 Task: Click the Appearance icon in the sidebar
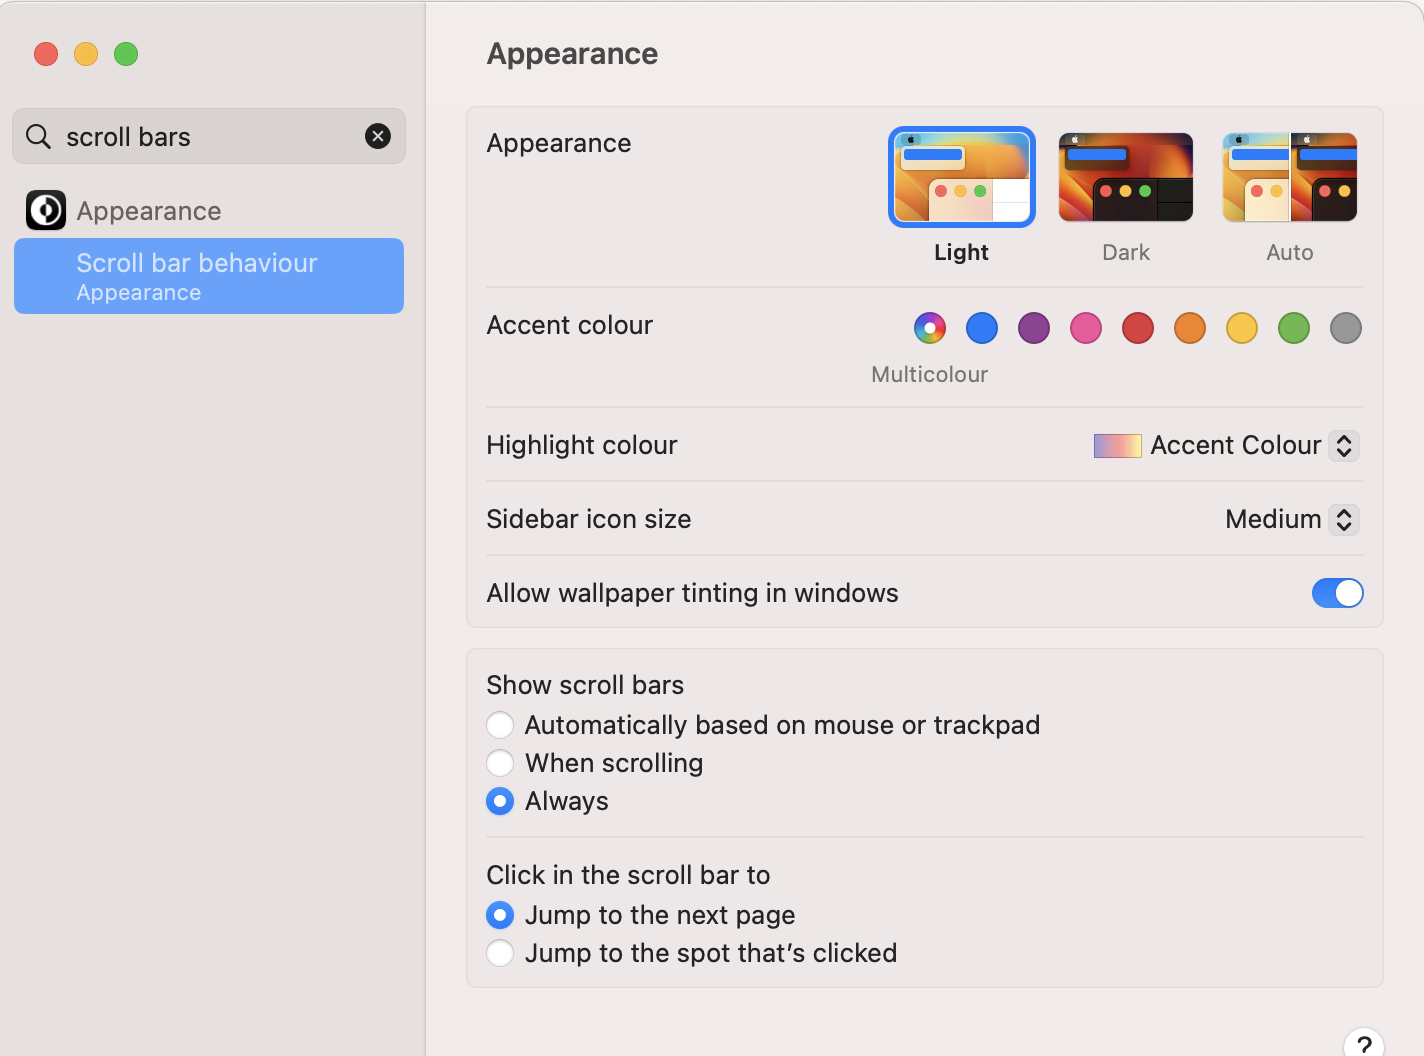point(46,210)
